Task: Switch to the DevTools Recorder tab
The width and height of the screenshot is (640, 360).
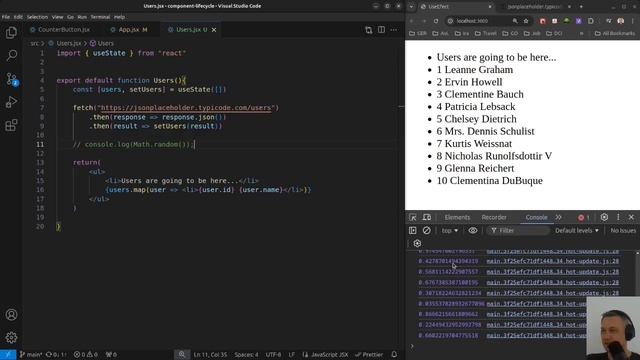Action: click(494, 218)
